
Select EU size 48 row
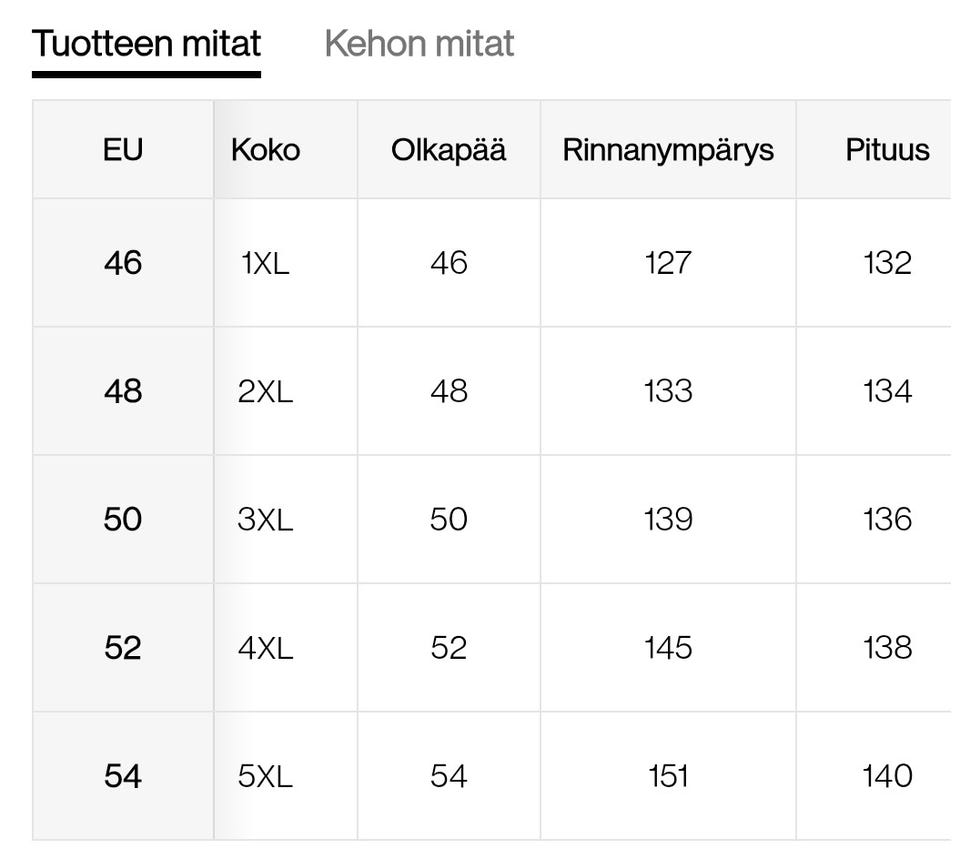point(123,391)
